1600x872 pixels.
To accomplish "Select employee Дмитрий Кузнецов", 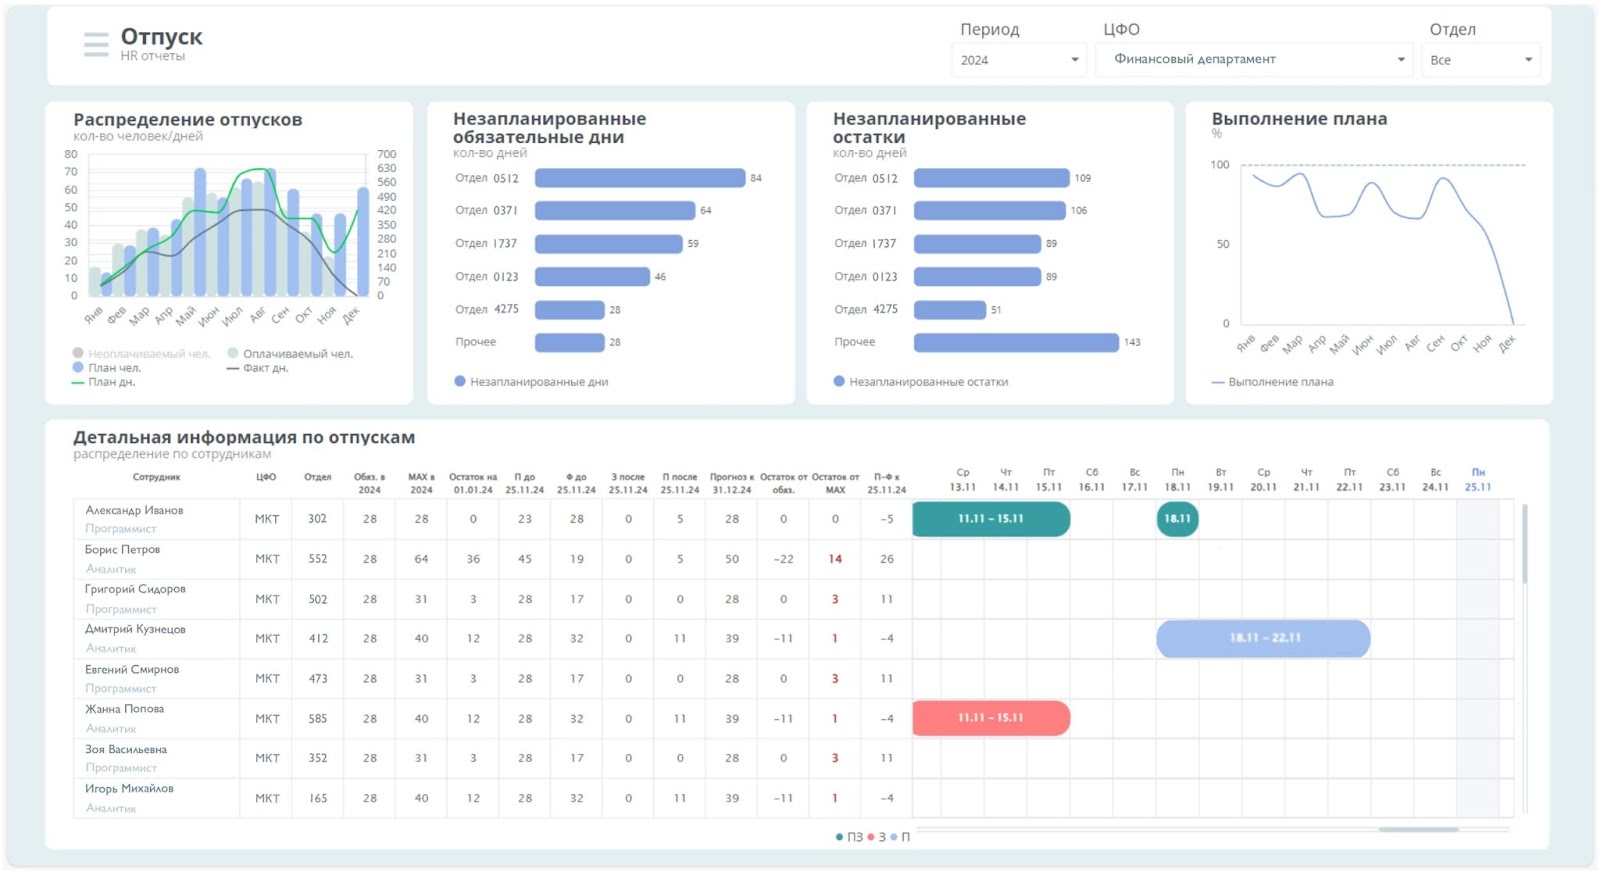I will [x=135, y=629].
